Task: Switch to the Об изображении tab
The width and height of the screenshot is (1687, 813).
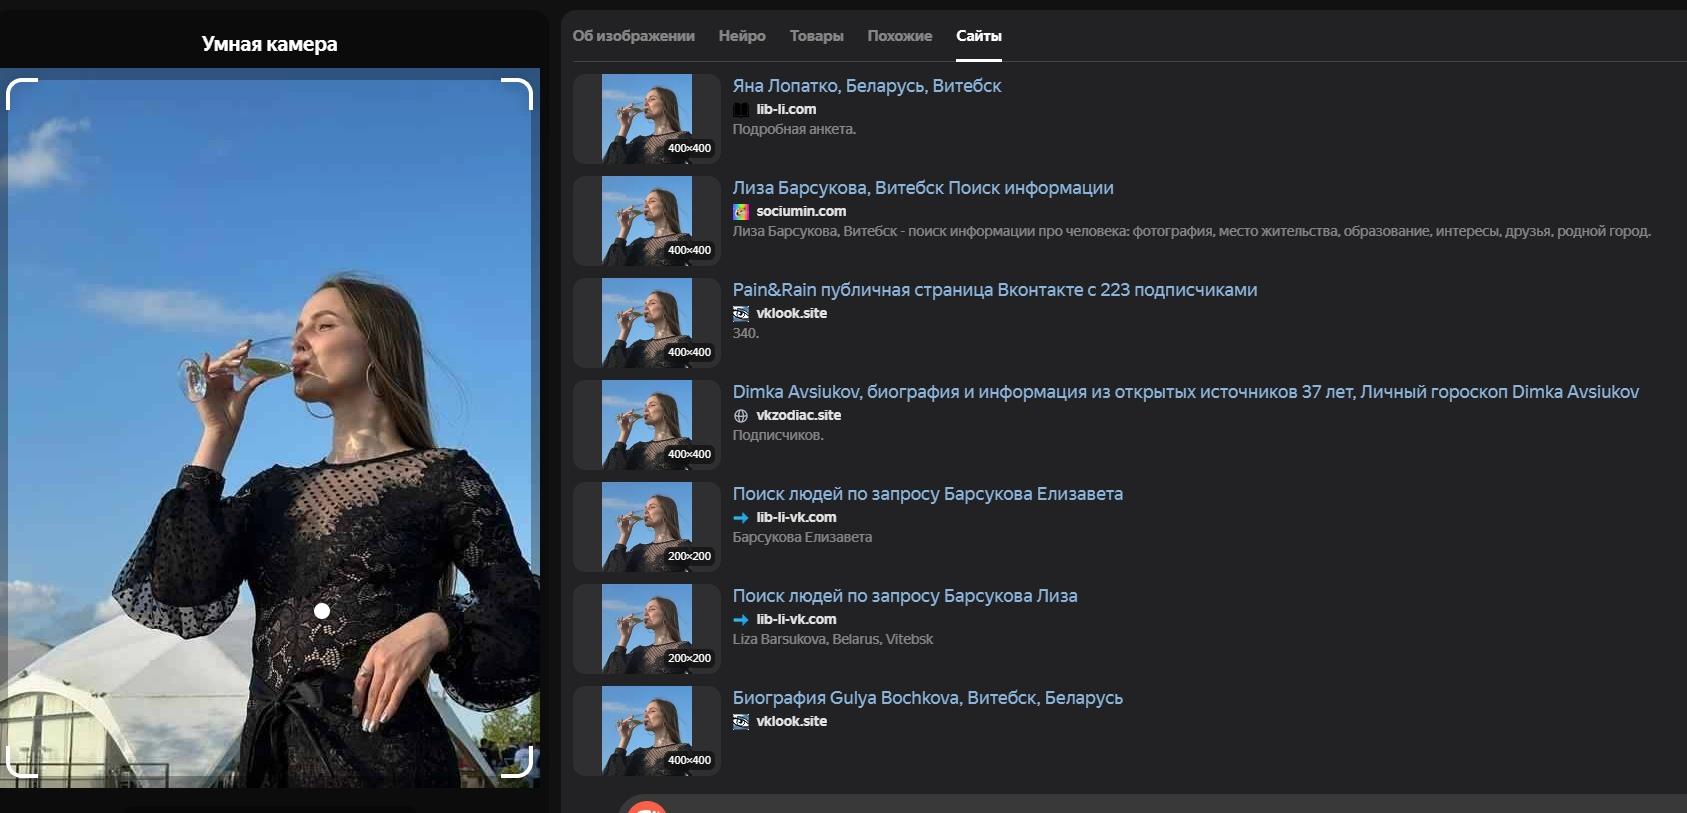Action: [633, 36]
